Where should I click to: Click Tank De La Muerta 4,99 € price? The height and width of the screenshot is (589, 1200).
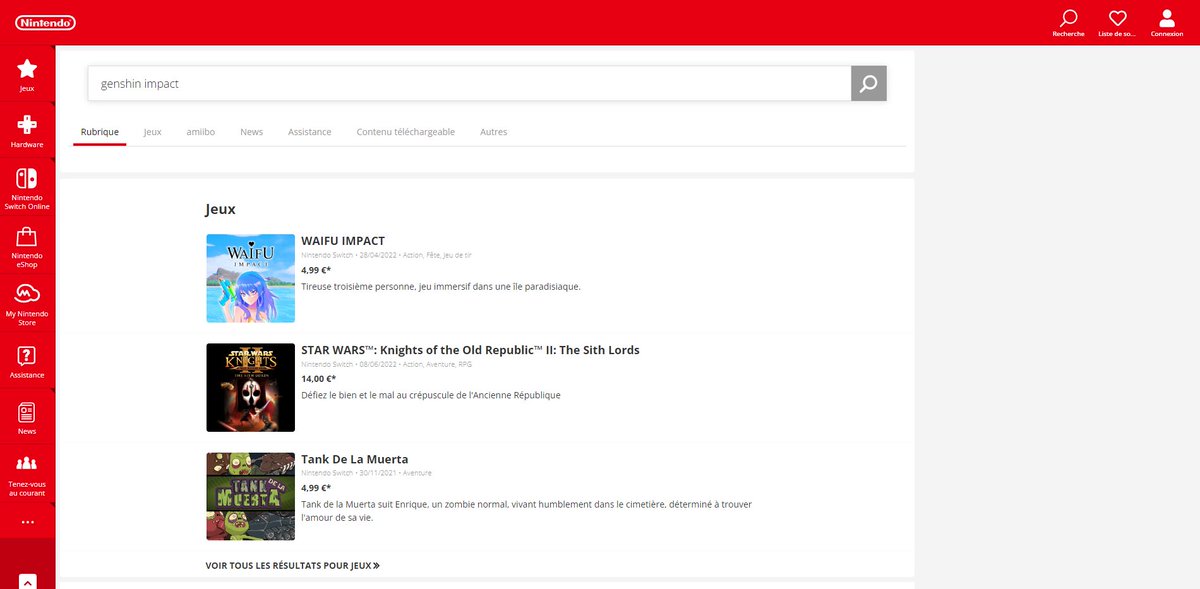(x=316, y=488)
